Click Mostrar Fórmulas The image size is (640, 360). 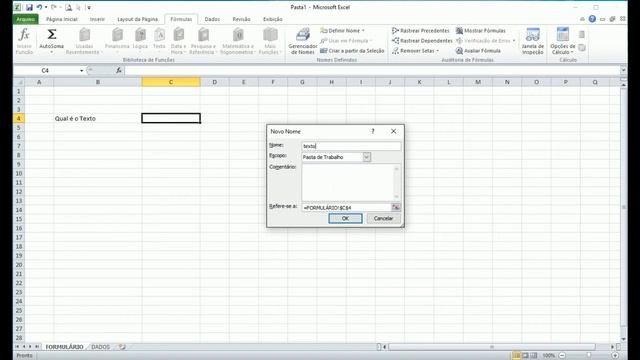click(x=480, y=31)
